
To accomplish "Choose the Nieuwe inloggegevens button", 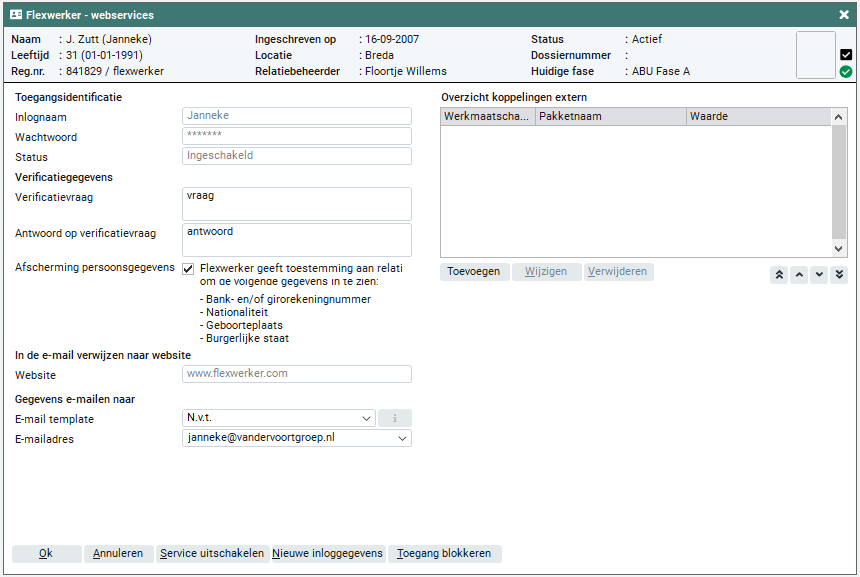I will (x=327, y=554).
